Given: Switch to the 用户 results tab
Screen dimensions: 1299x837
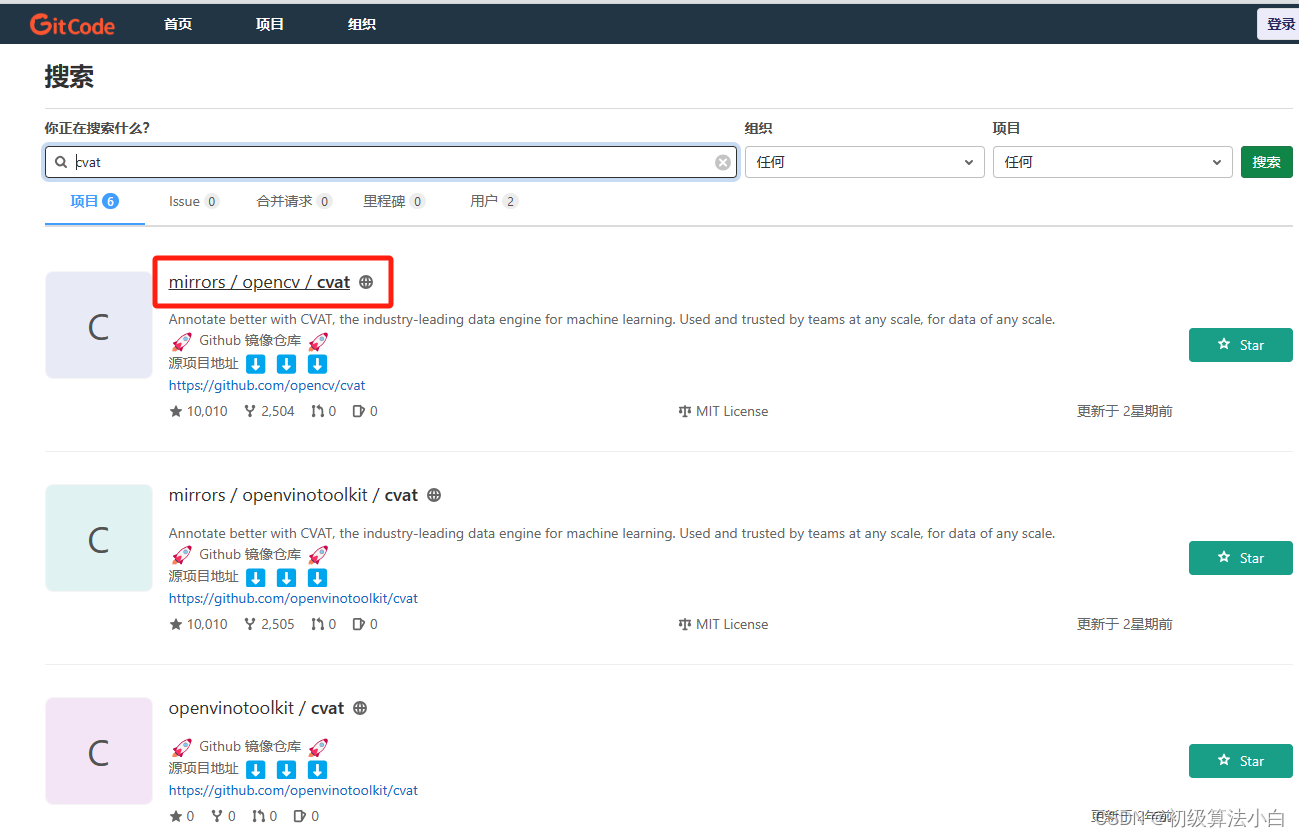Looking at the screenshot, I should (486, 200).
